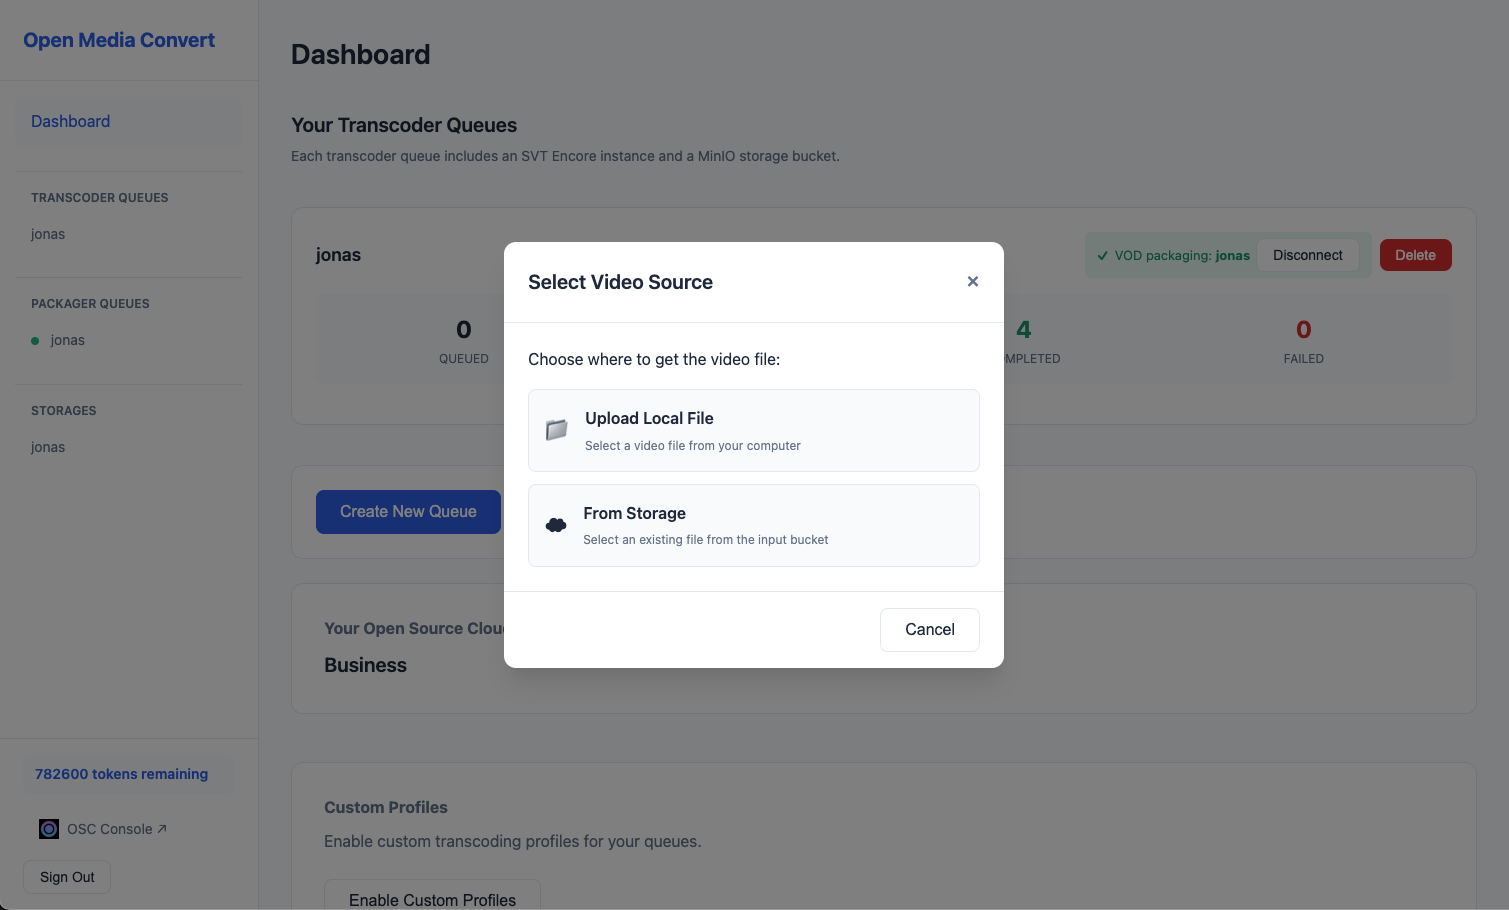Sign out of Open Media Convert

pyautogui.click(x=66, y=876)
